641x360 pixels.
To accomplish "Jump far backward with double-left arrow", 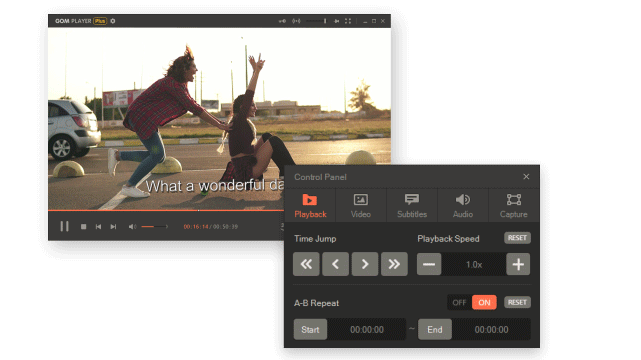I will (x=306, y=264).
